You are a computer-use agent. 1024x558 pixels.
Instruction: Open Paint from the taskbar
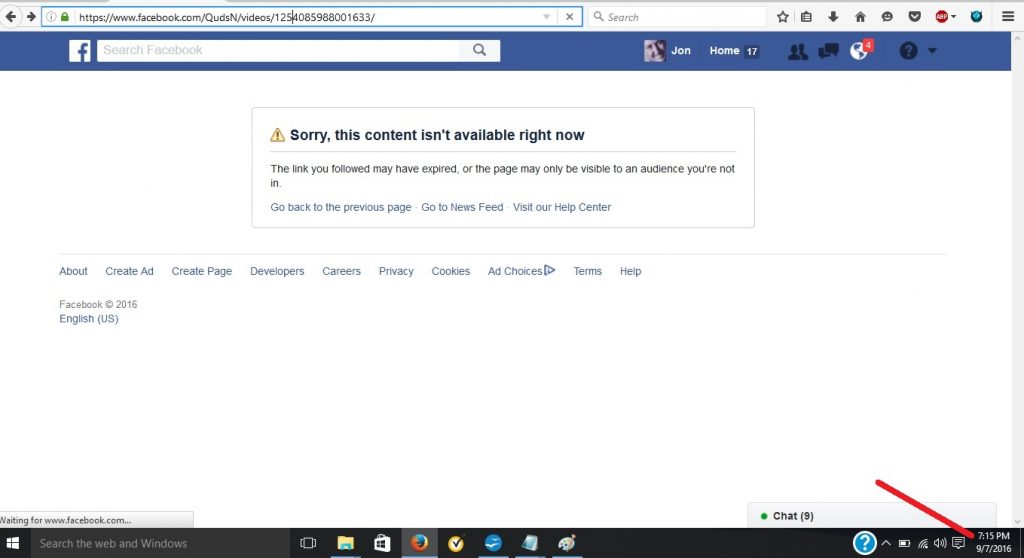click(x=567, y=543)
